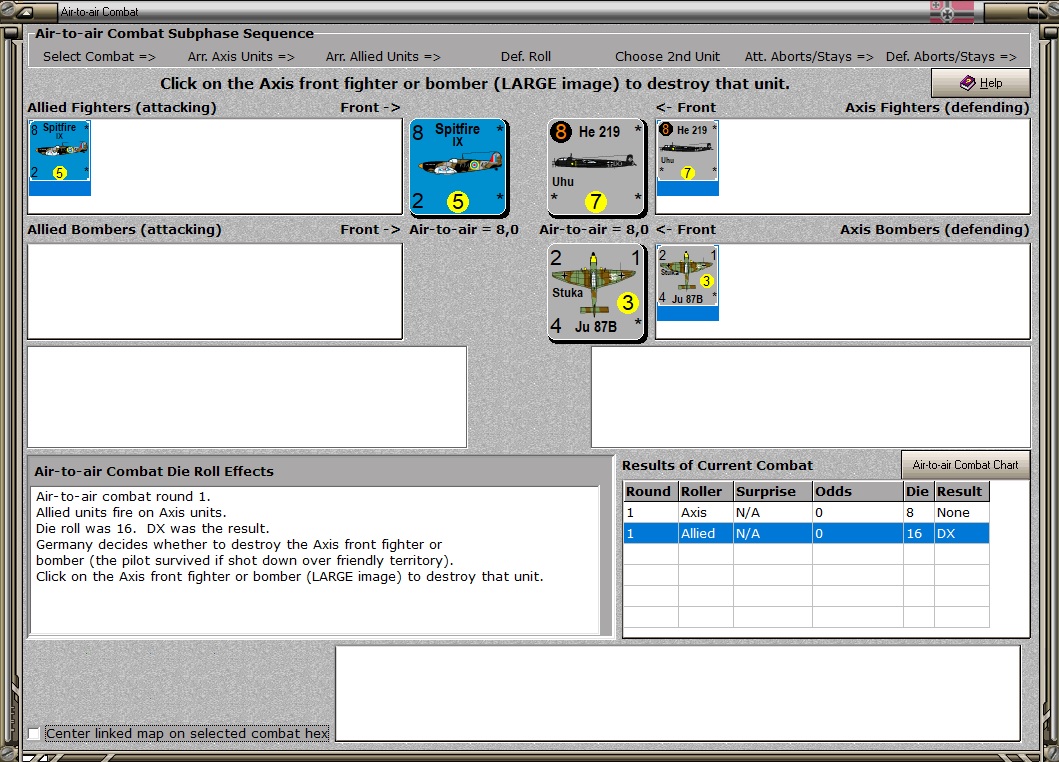Click the Axis Bombers (defending) label

point(934,230)
